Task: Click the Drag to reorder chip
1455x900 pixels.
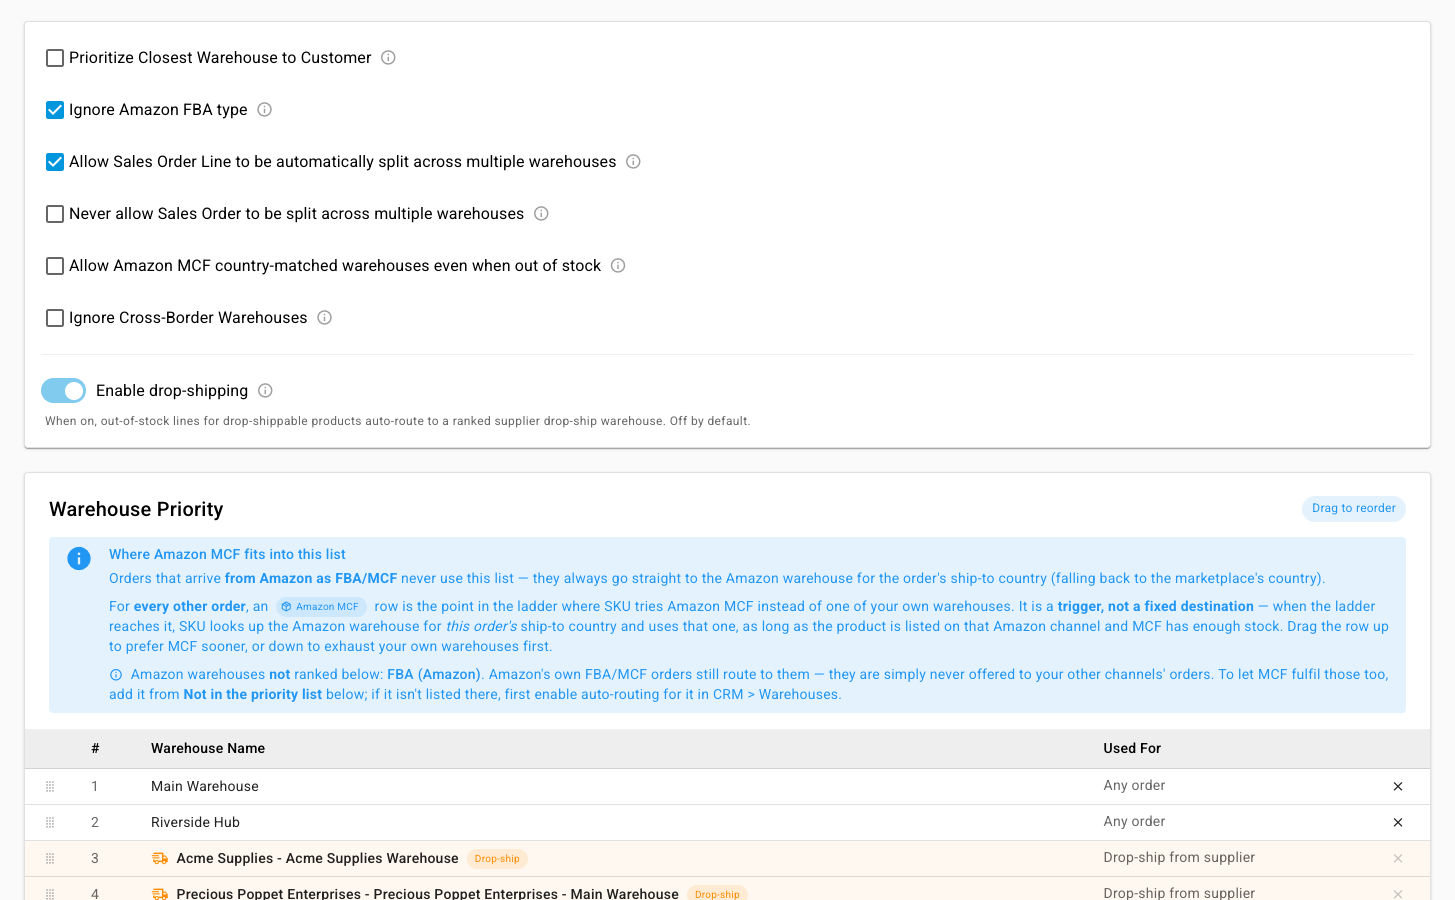Action: [1353, 509]
